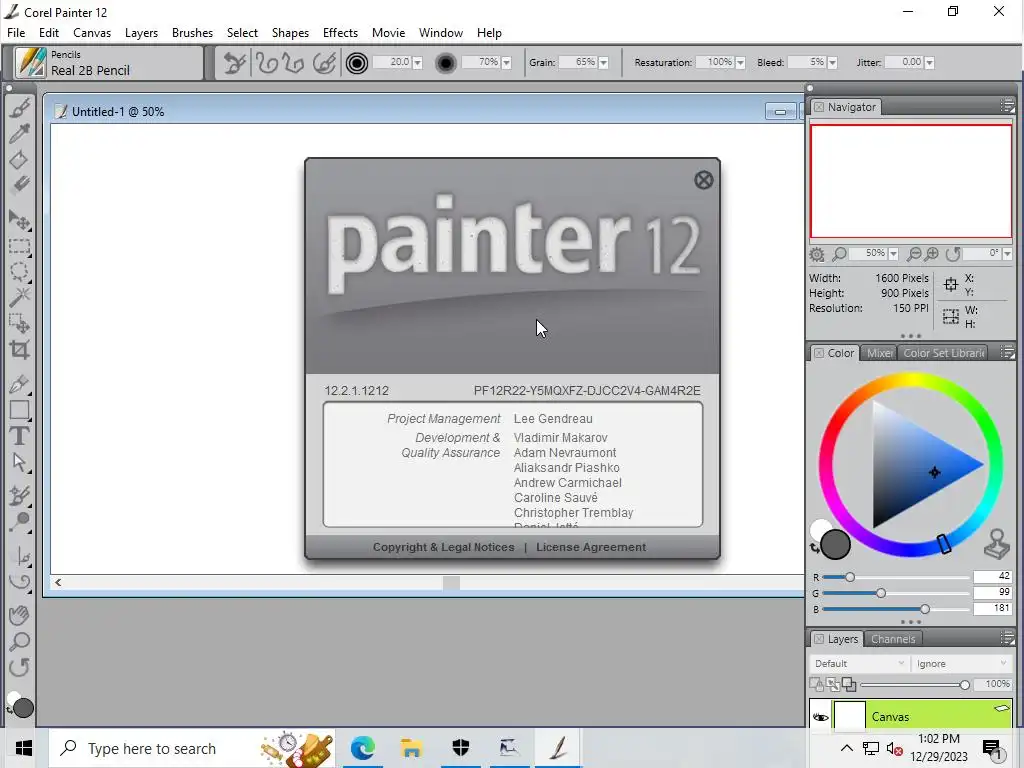The height and width of the screenshot is (768, 1024).
Task: Select the Dropper tool
Action: pyautogui.click(x=20, y=133)
